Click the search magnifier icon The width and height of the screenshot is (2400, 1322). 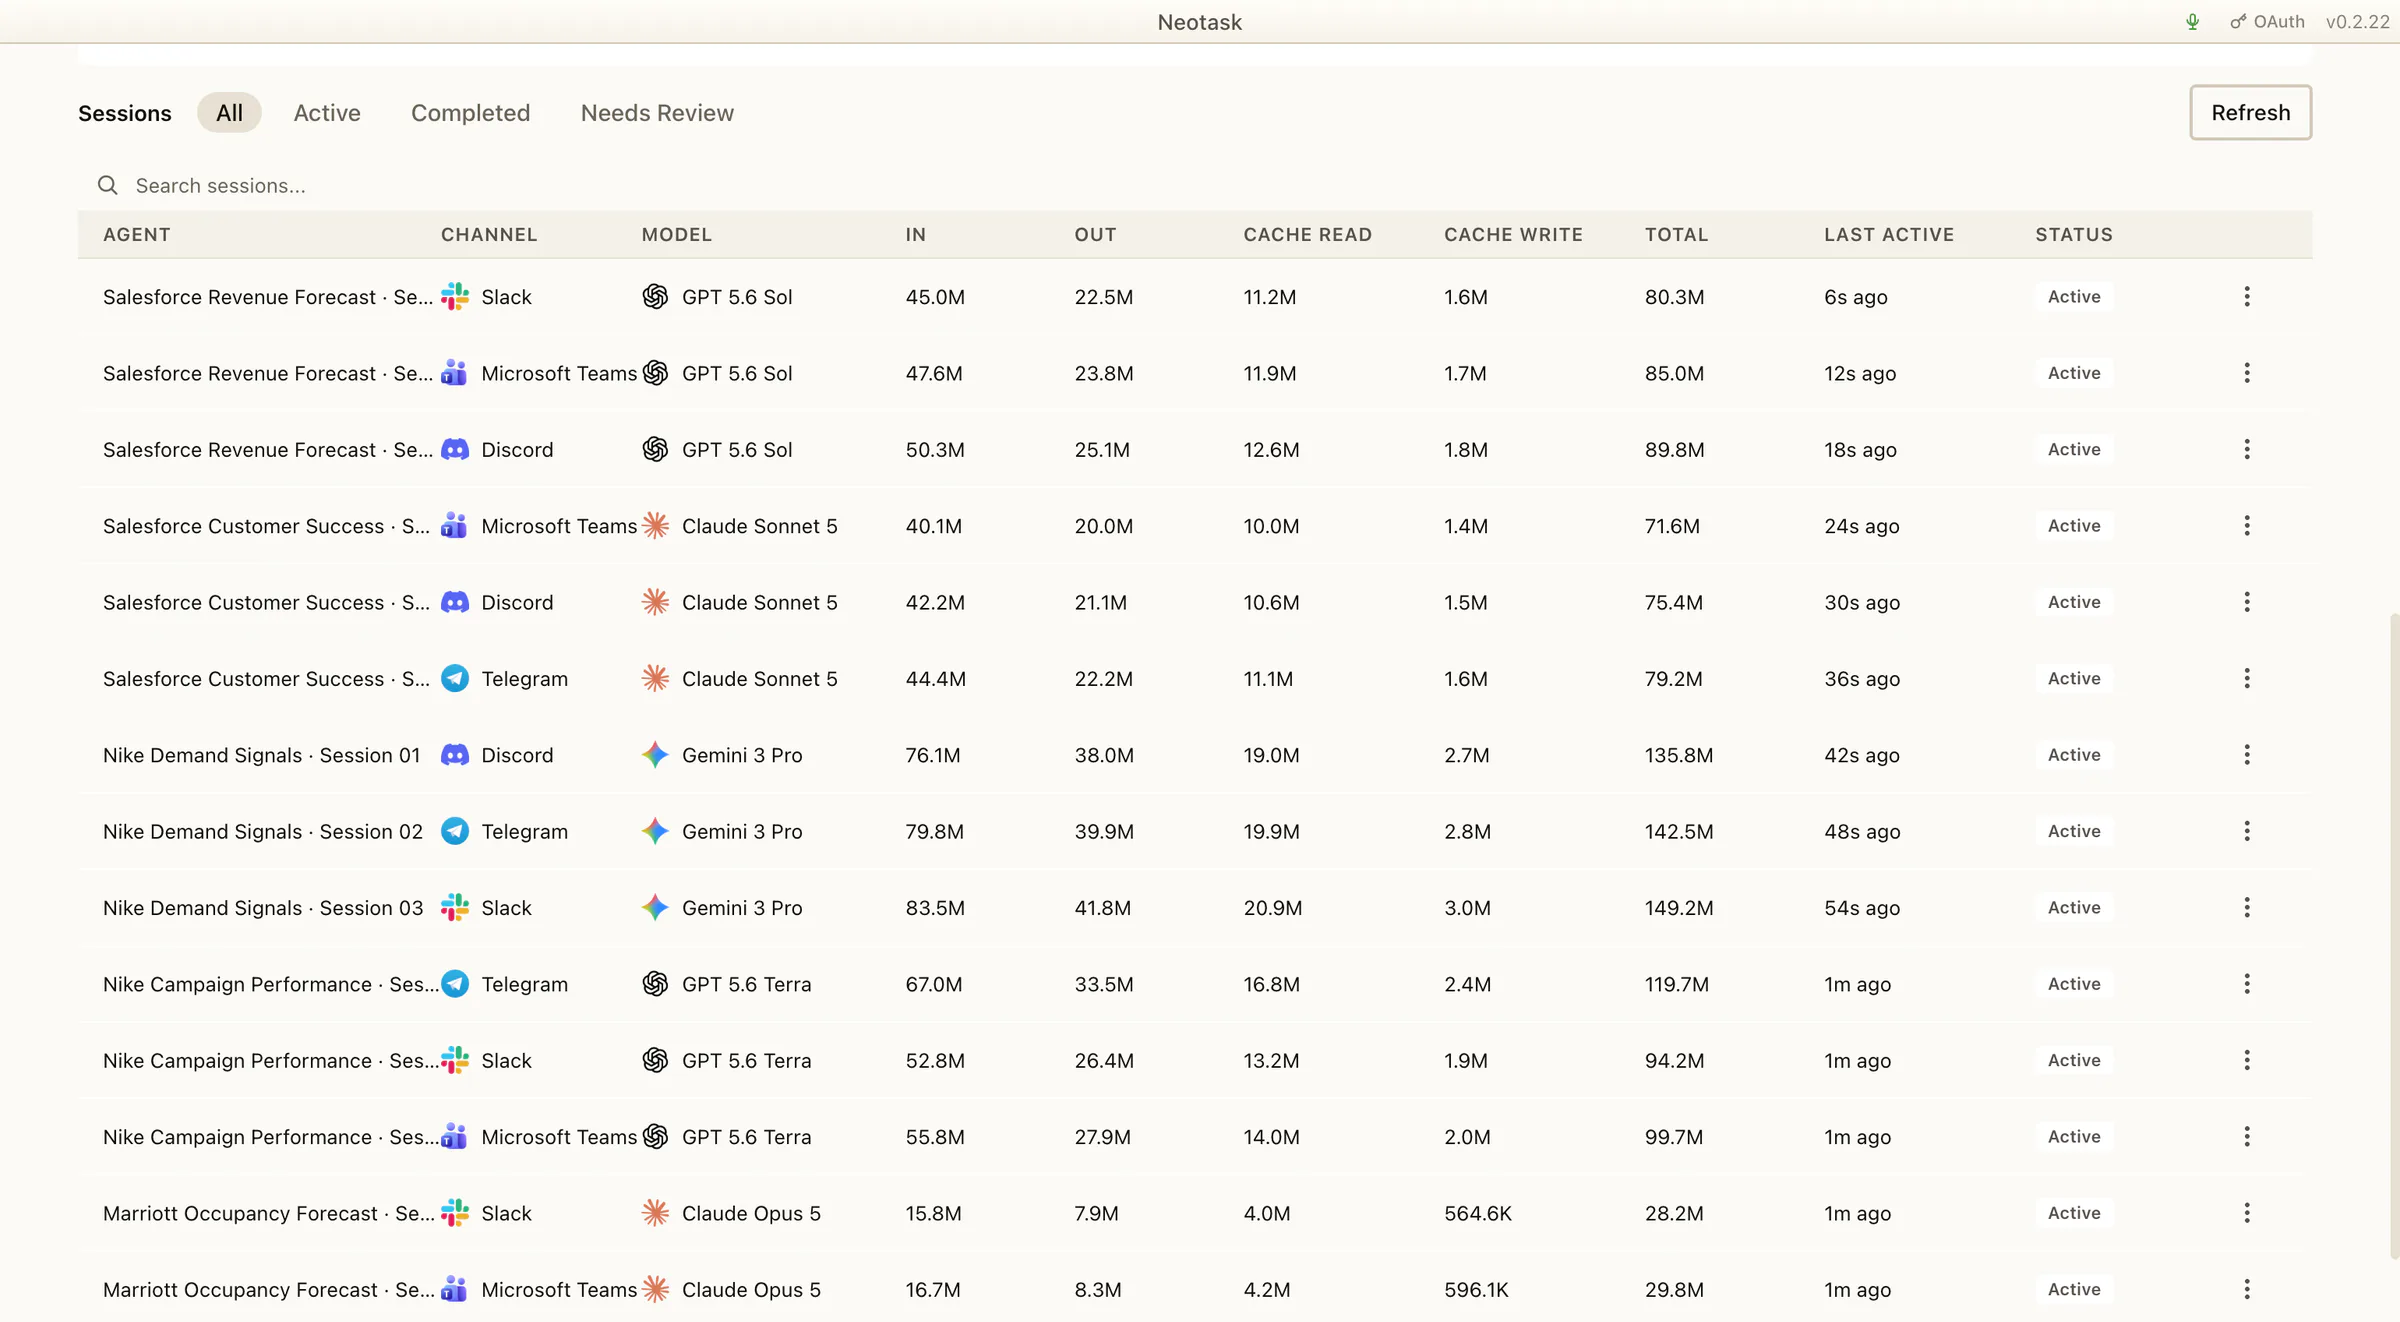[x=108, y=186]
